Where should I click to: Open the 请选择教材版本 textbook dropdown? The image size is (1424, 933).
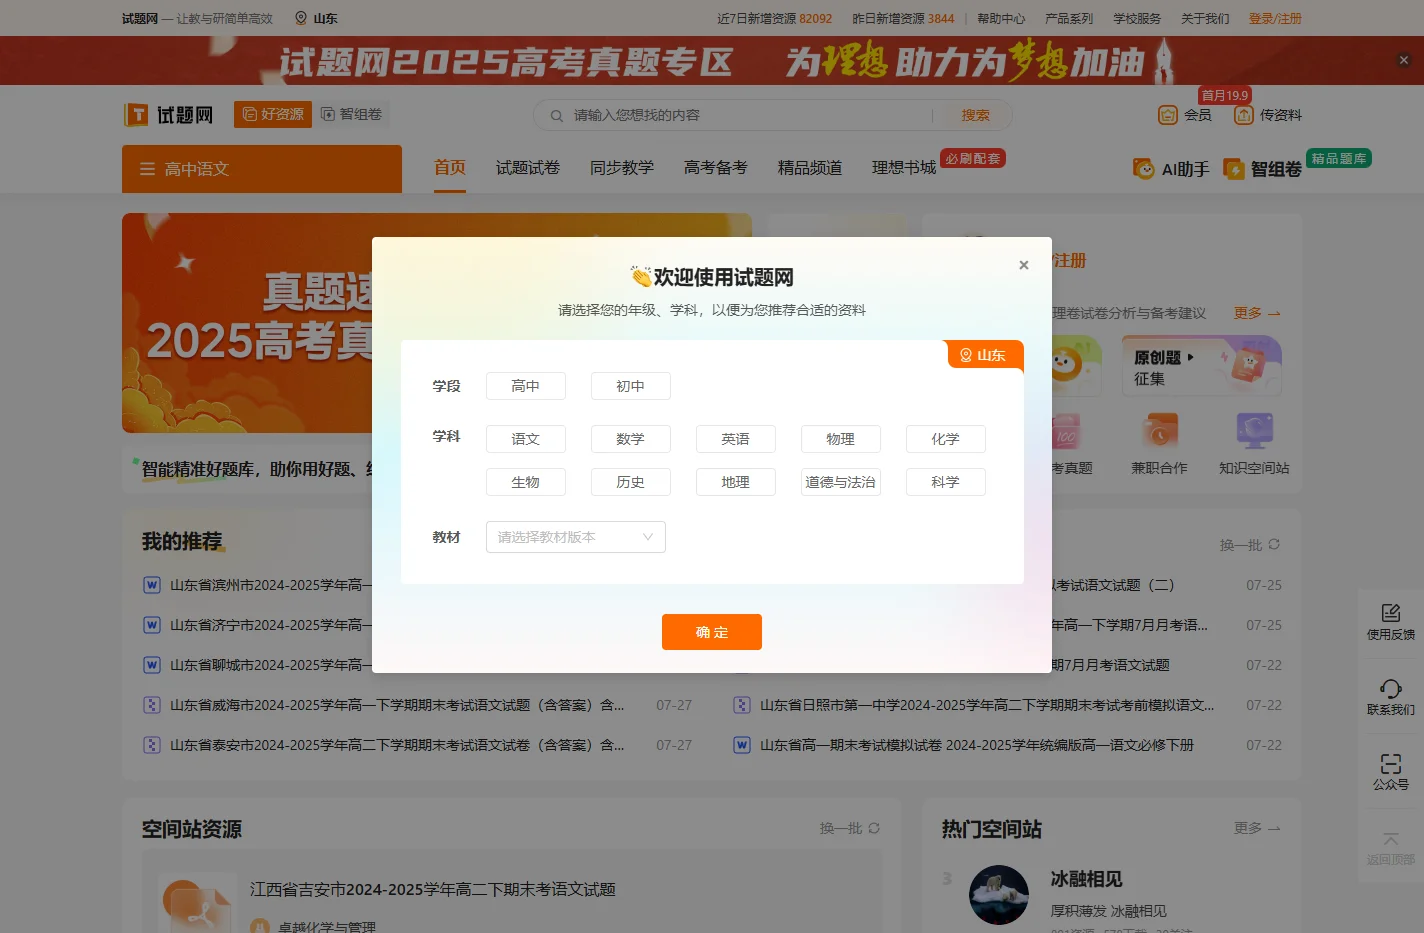[575, 537]
